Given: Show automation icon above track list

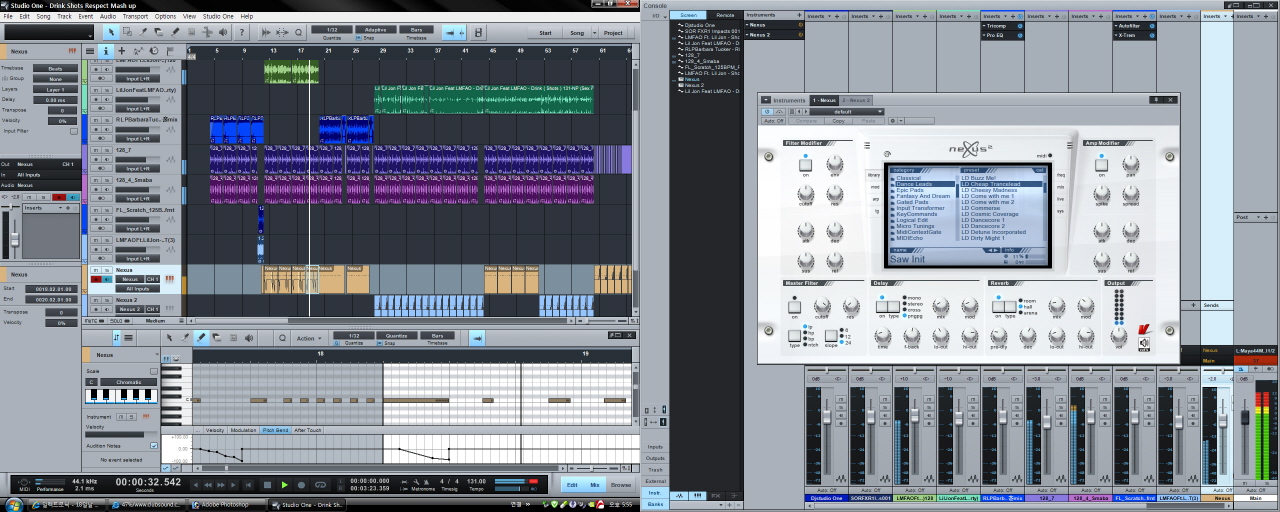Looking at the screenshot, I should click(x=138, y=51).
